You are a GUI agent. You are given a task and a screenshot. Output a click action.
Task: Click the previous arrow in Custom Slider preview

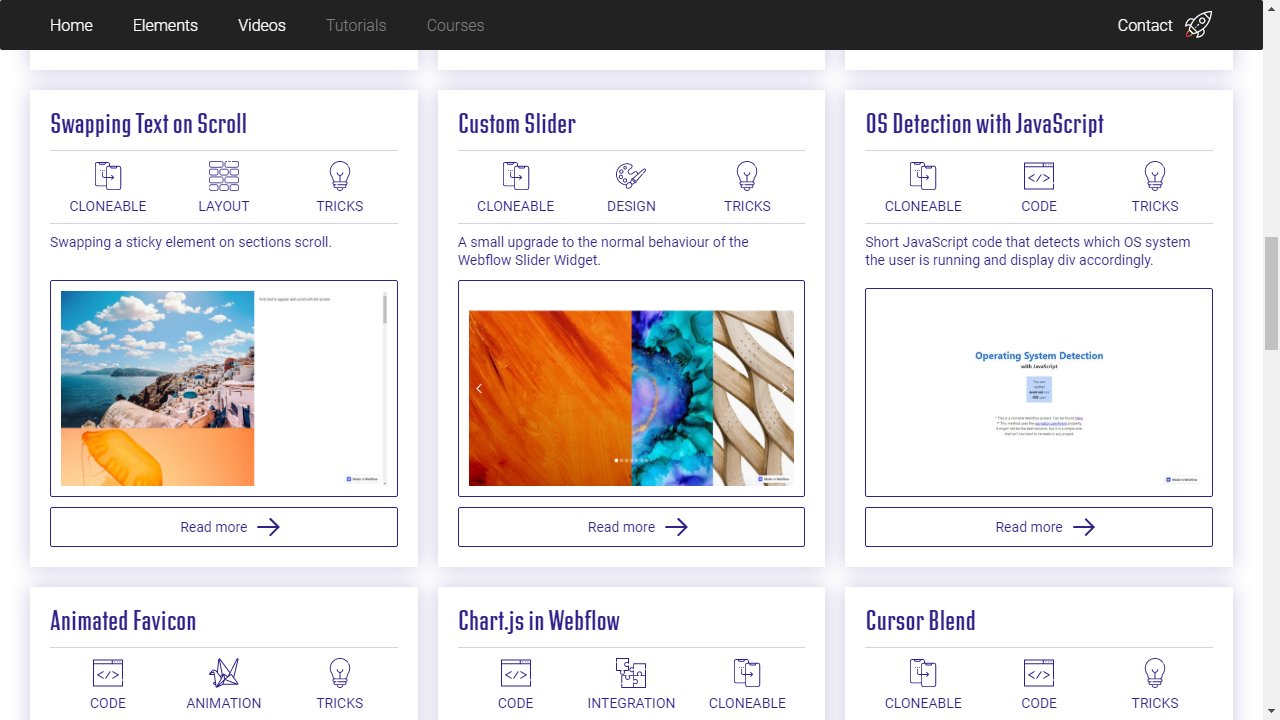[x=479, y=388]
